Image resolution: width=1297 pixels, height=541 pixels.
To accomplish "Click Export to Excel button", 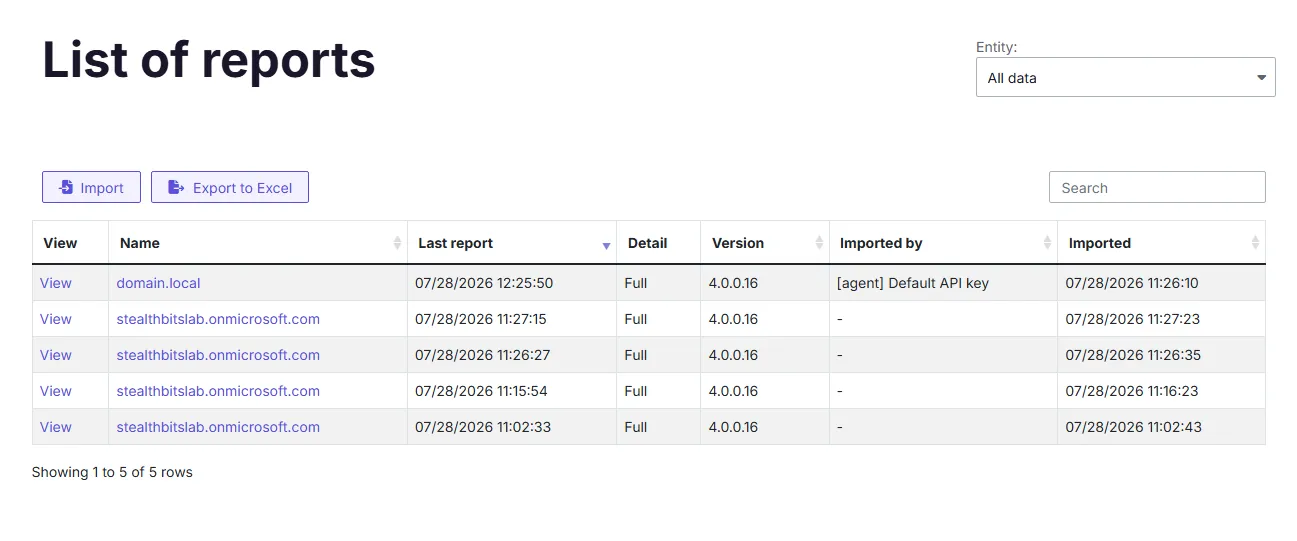I will coord(230,187).
